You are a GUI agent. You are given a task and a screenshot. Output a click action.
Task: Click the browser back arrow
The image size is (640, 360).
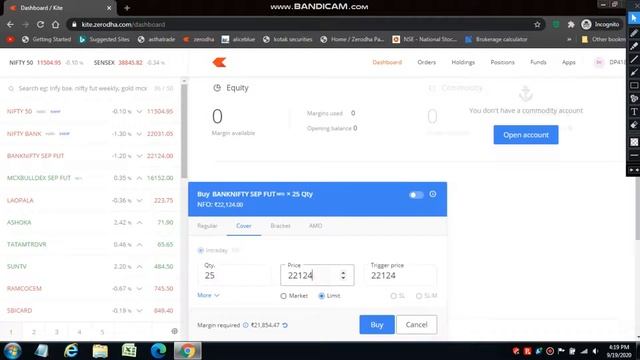[10, 24]
